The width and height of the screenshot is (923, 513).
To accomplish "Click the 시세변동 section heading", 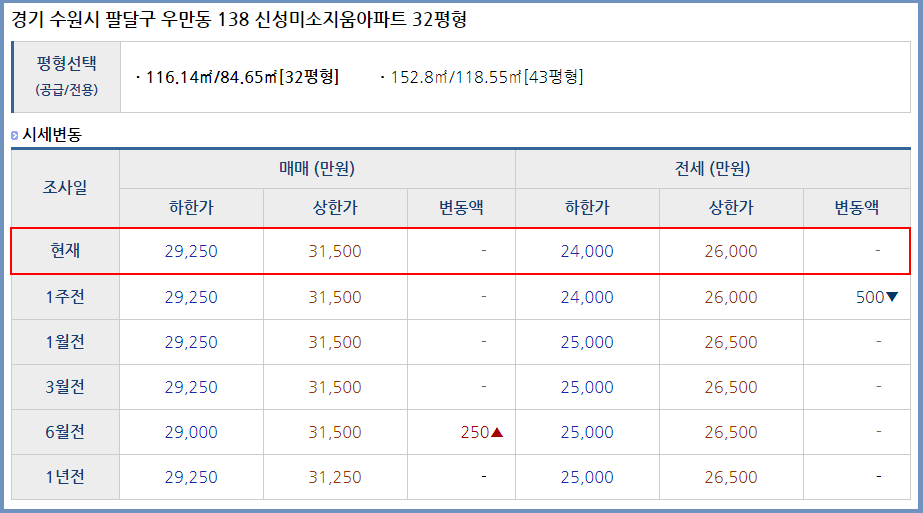I will point(52,135).
